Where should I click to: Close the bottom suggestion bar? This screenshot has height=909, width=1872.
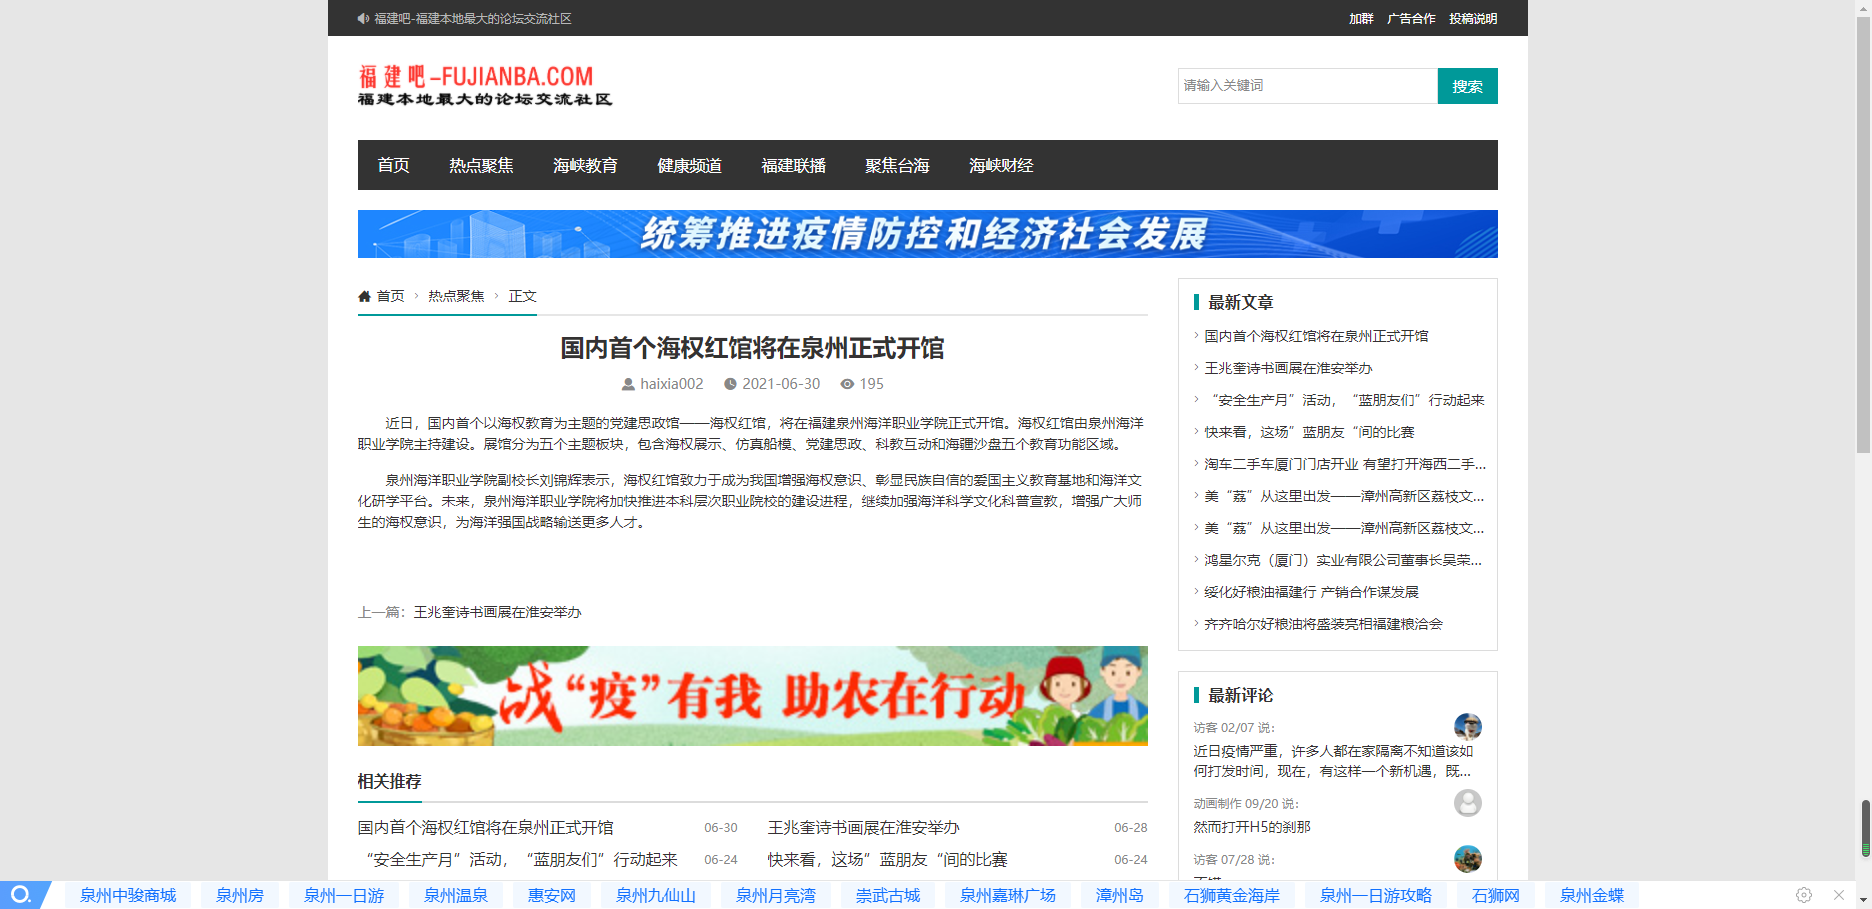click(1839, 895)
